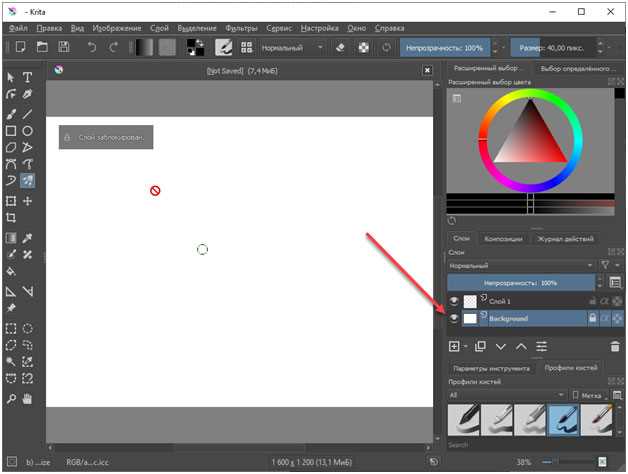Switch to the Параметры инструмента tab
Screen dimensions: 628x474
(491, 368)
